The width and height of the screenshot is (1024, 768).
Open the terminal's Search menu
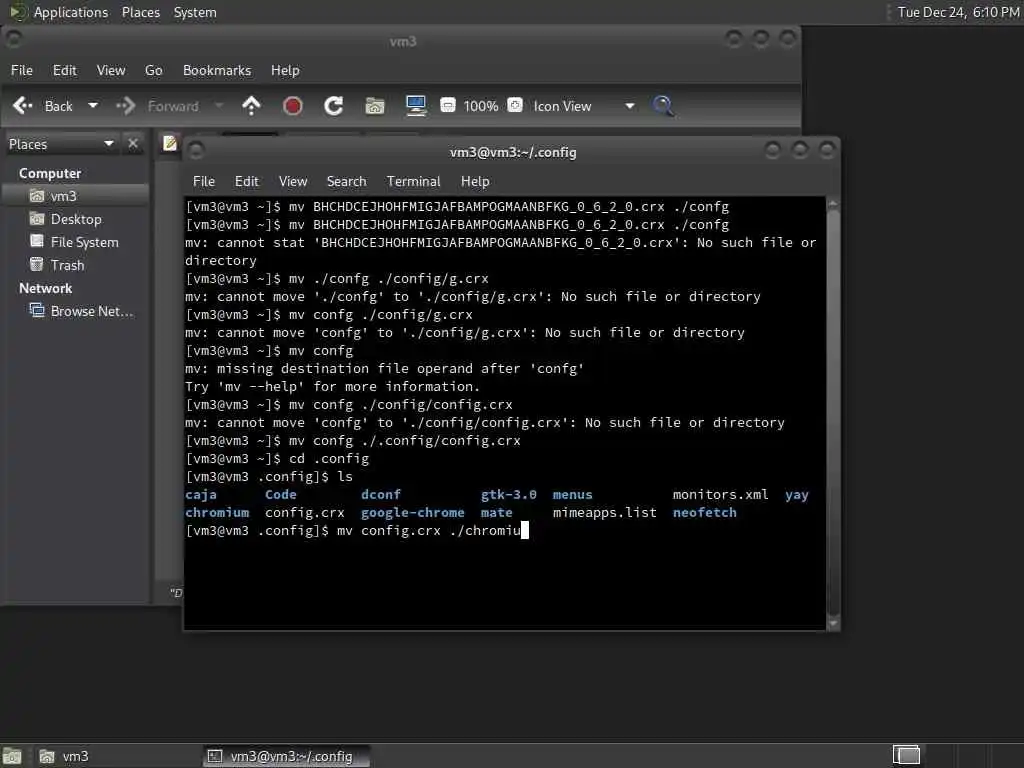point(347,182)
